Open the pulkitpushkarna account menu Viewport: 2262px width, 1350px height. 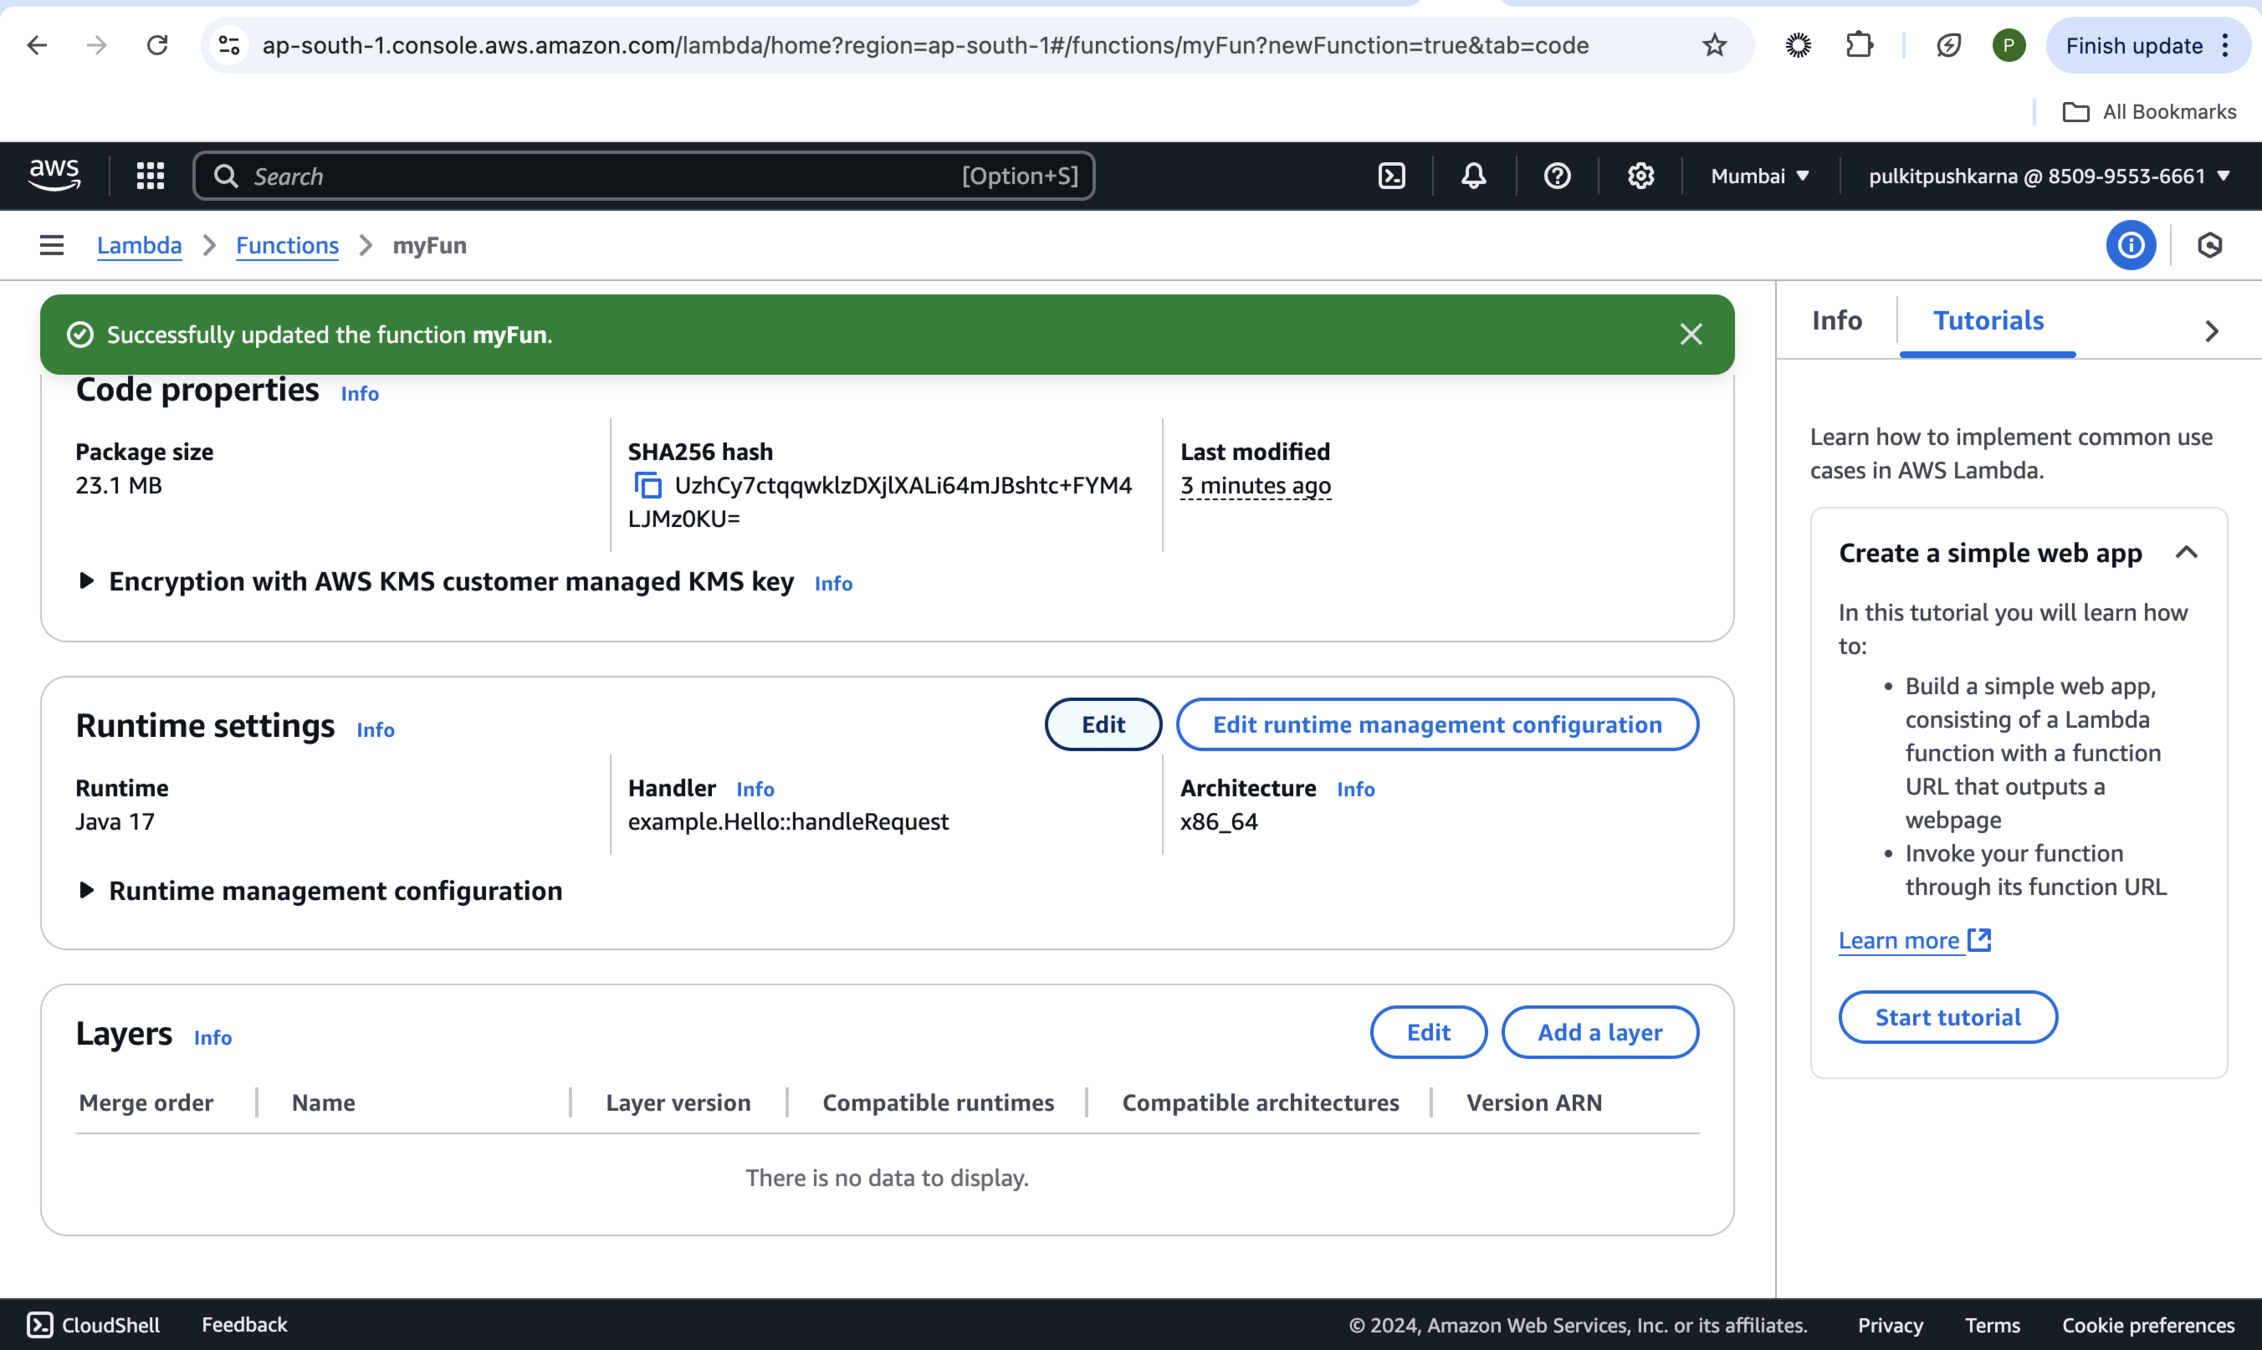tap(2048, 176)
